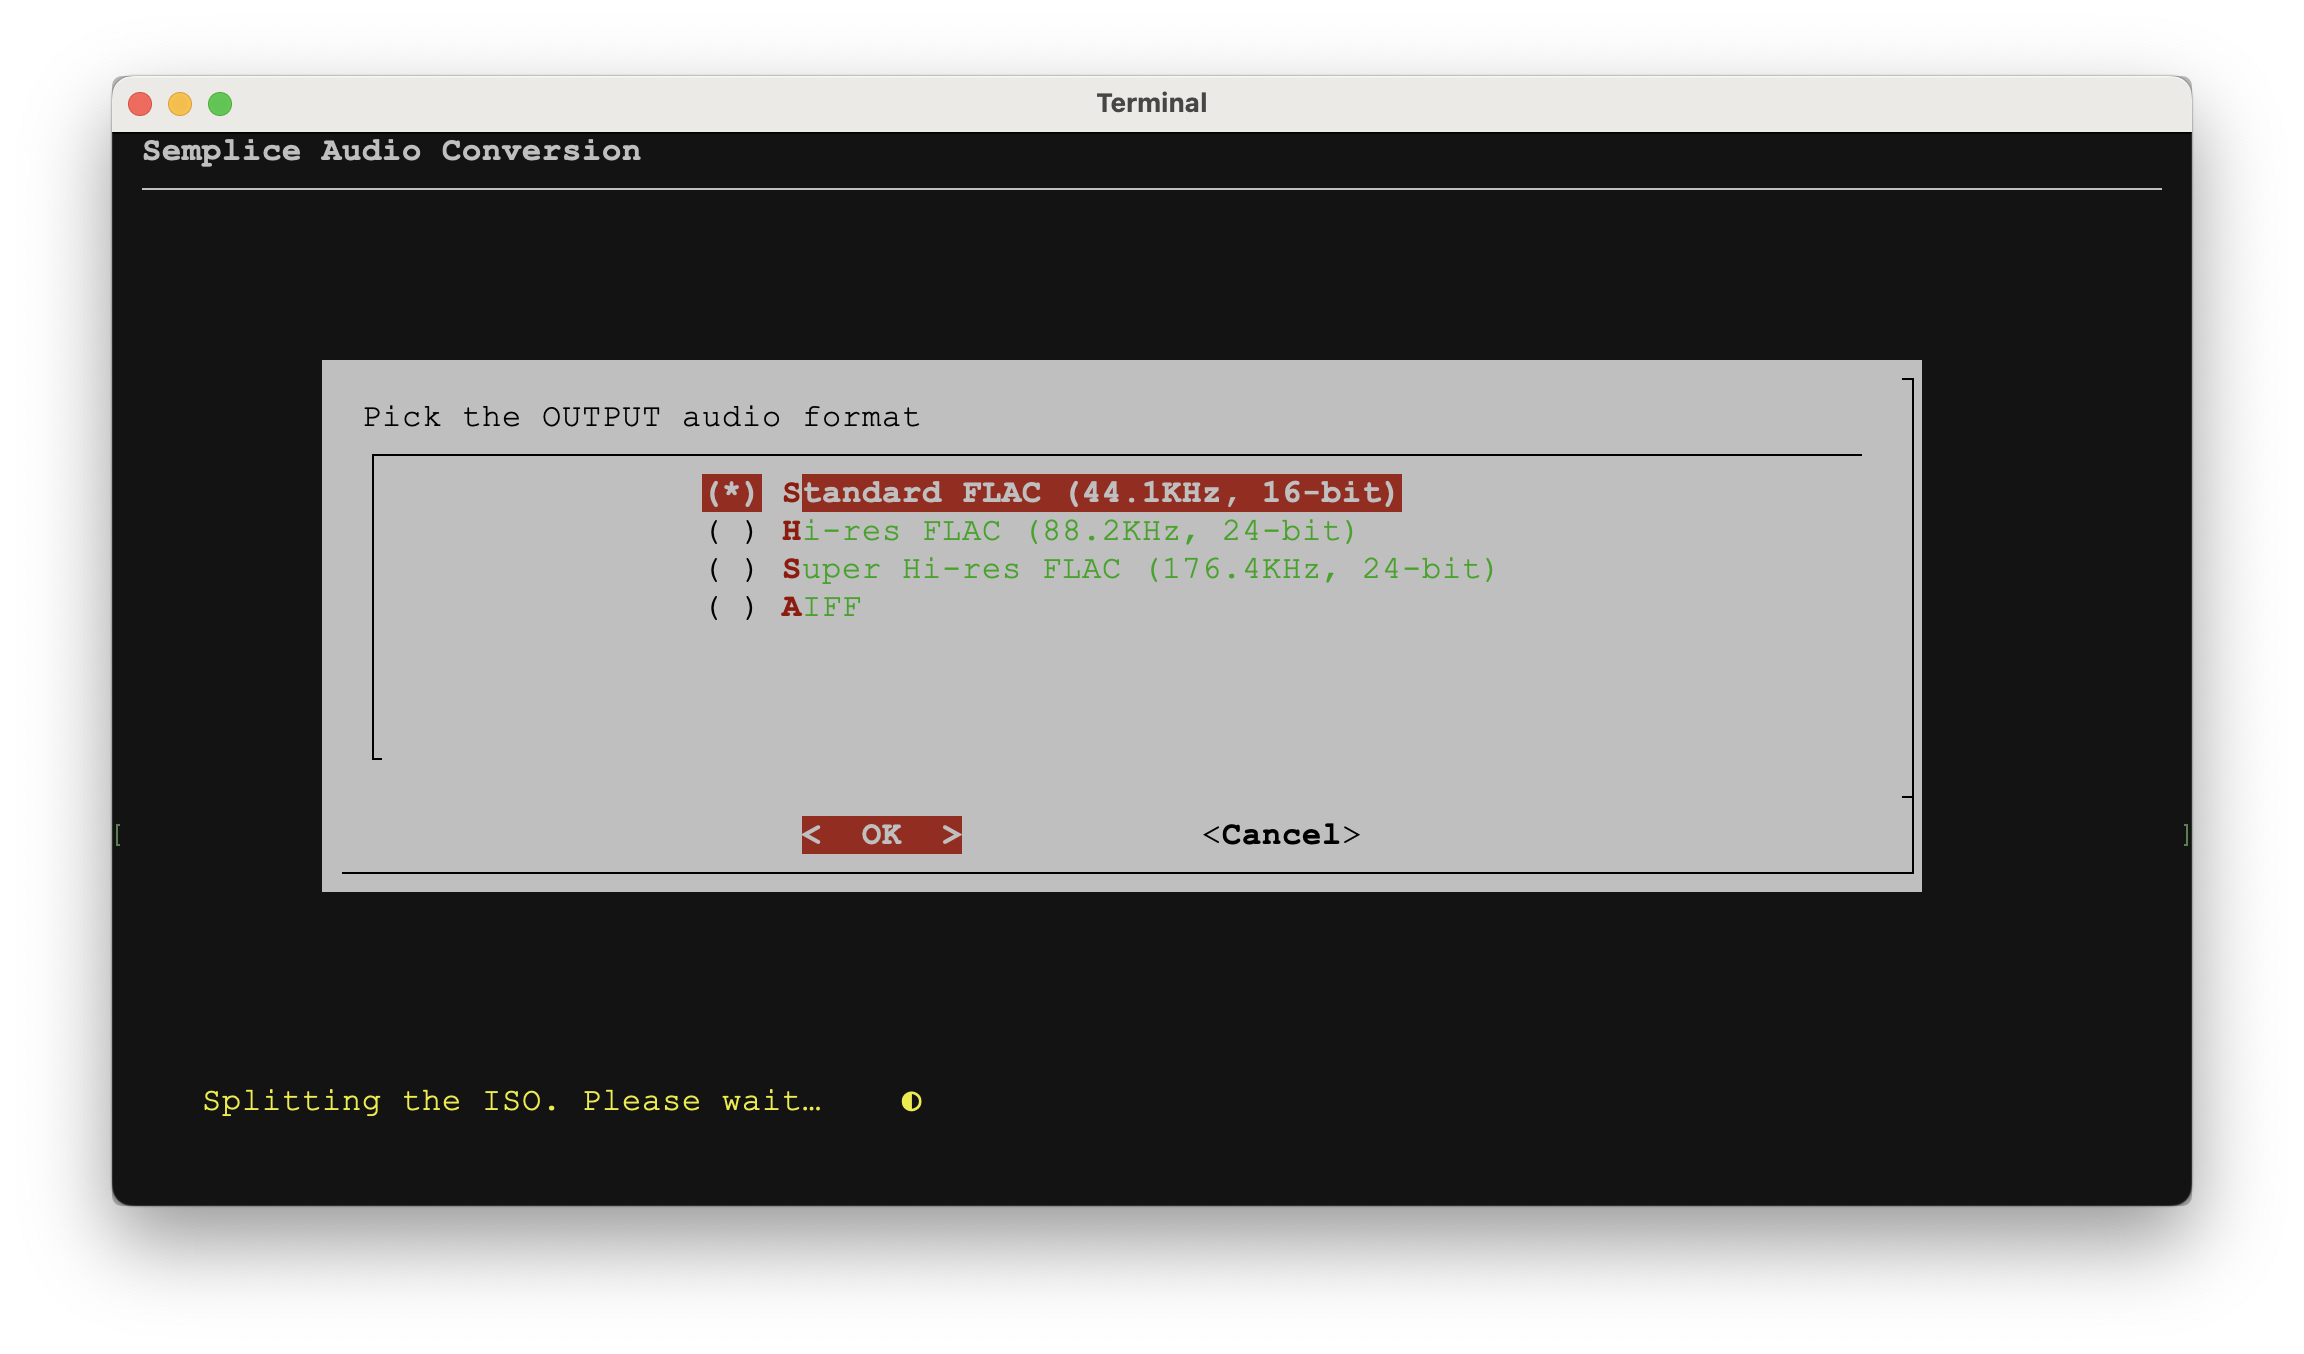Screen dimensions: 2304x1354
Task: Click the 'Splitting the ISO. Please wait…' message
Action: pyautogui.click(x=512, y=1100)
